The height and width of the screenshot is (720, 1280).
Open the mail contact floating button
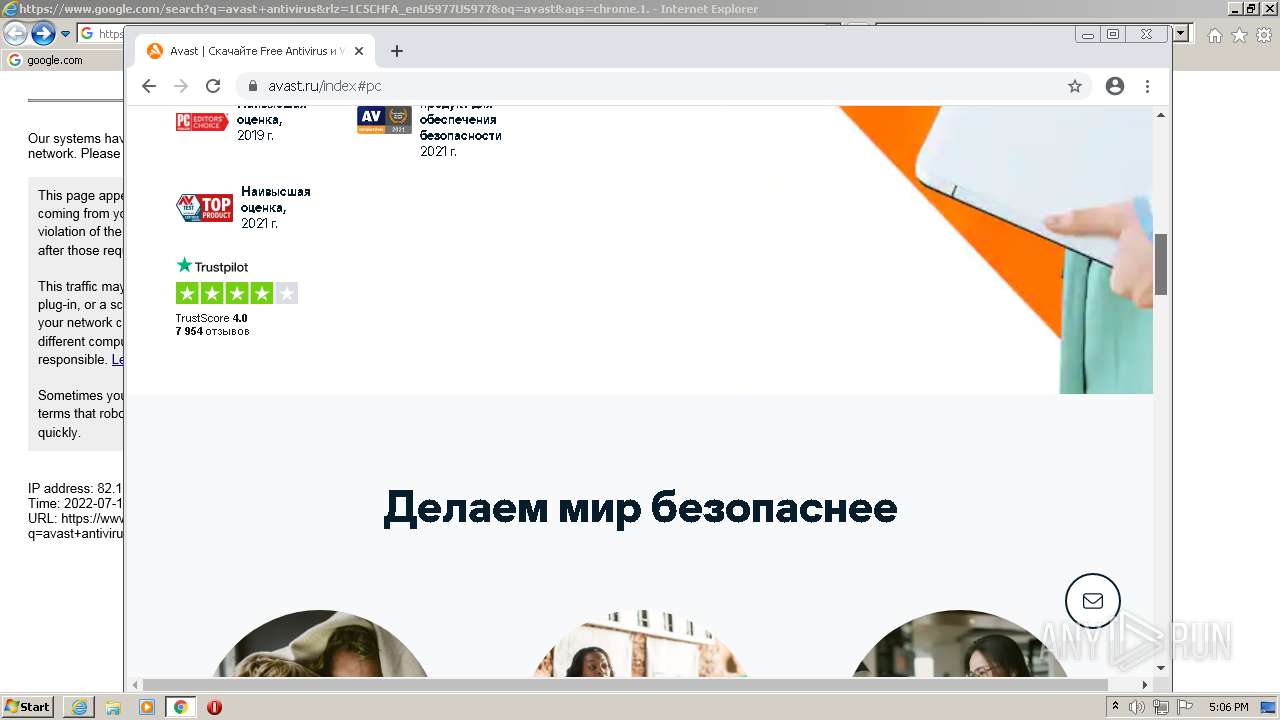tap(1093, 601)
